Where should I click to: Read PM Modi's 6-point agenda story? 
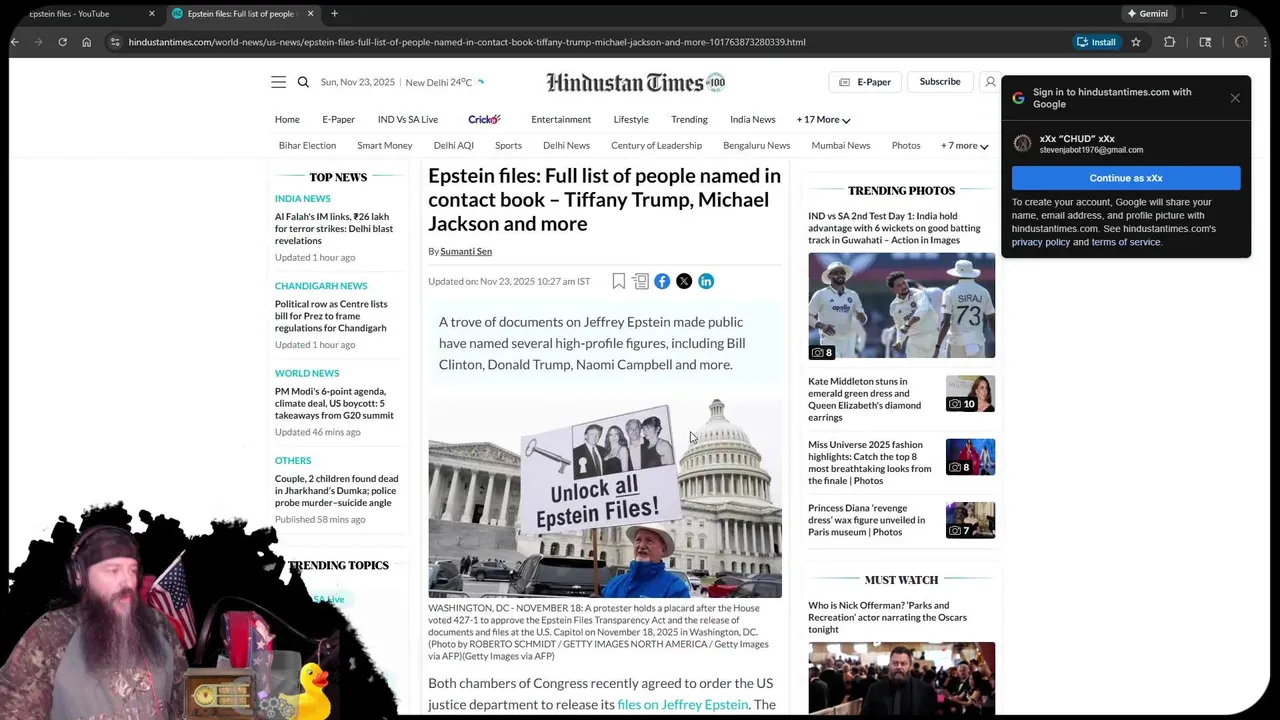click(x=334, y=403)
